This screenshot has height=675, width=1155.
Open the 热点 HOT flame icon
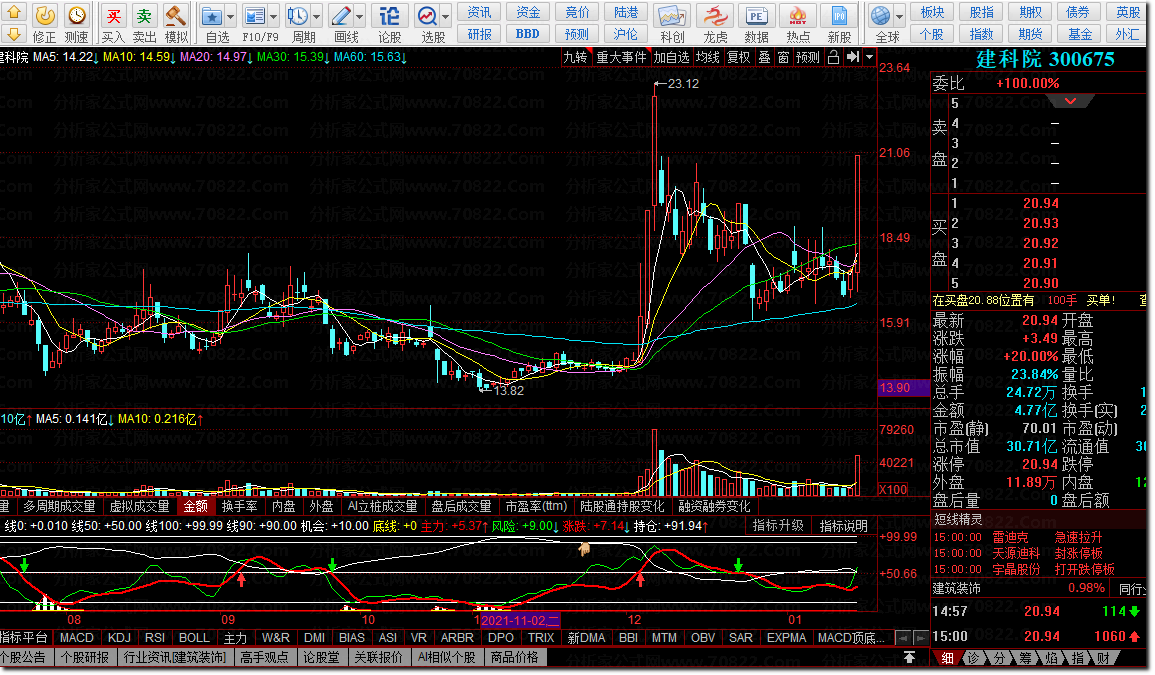(798, 15)
